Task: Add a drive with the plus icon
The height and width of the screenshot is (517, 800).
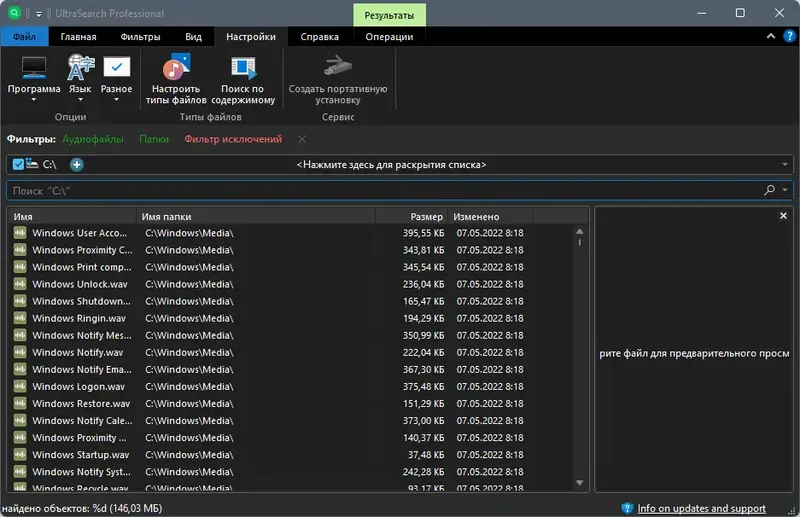Action: (x=77, y=165)
